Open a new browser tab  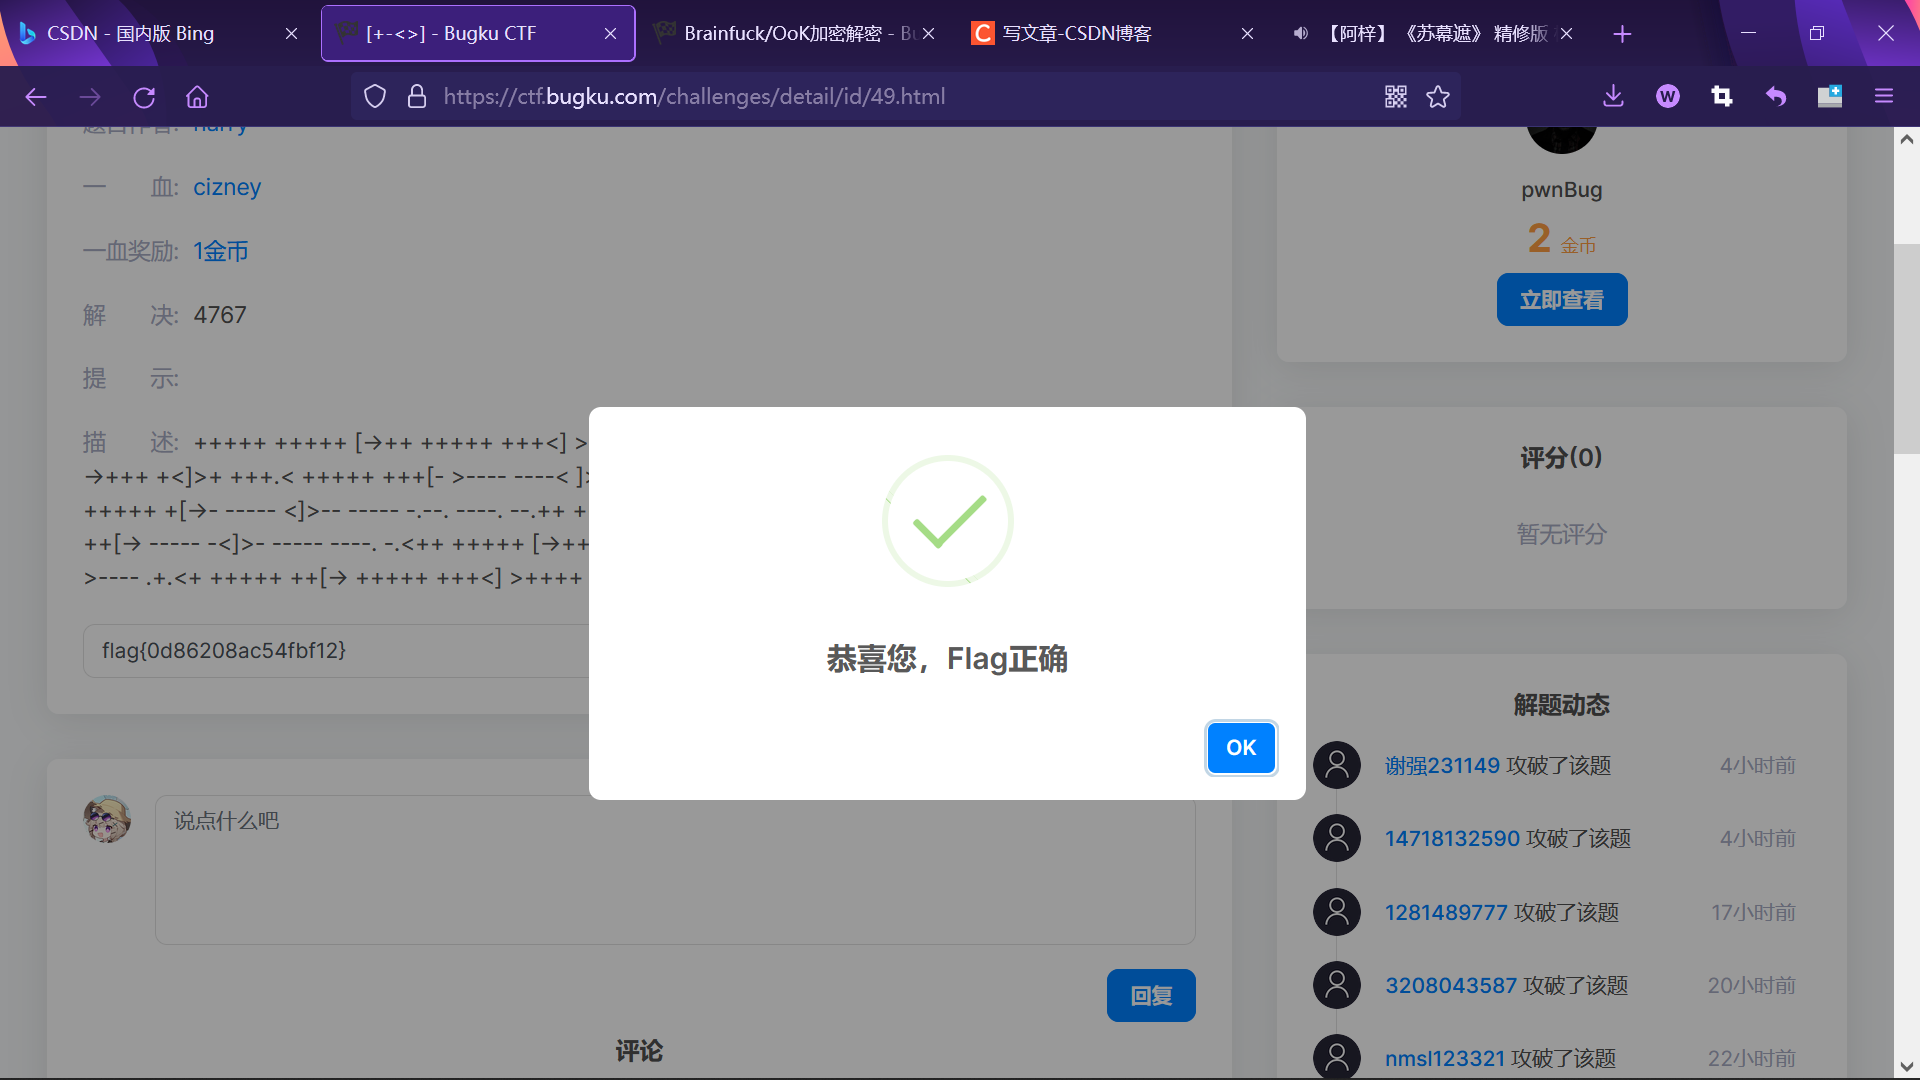point(1622,34)
